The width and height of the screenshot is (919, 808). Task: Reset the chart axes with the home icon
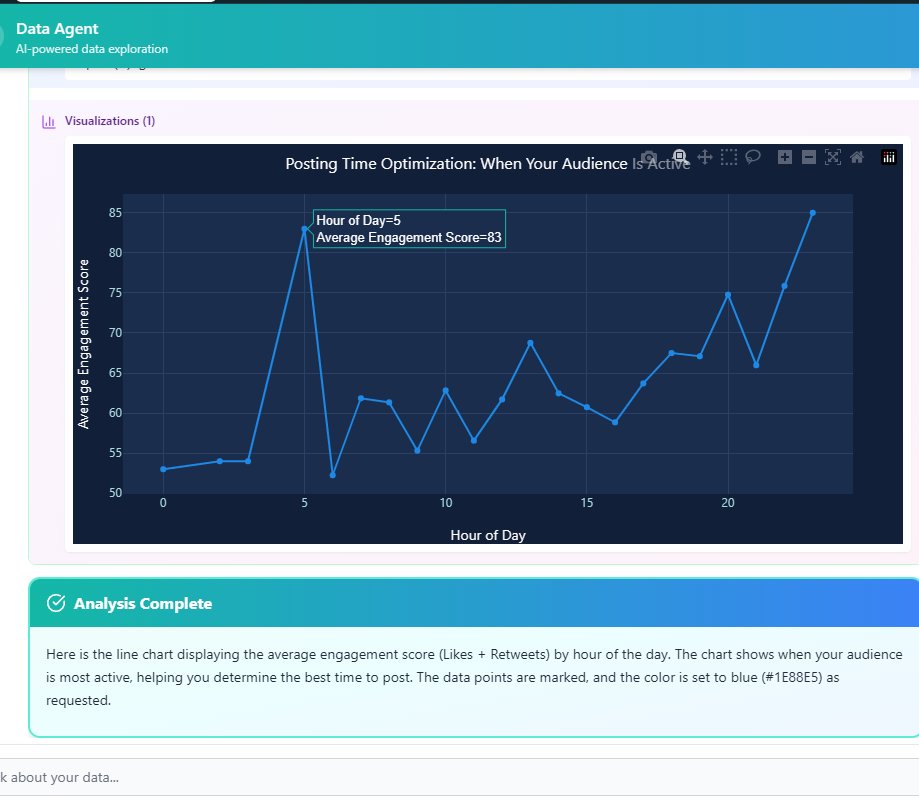coord(858,157)
